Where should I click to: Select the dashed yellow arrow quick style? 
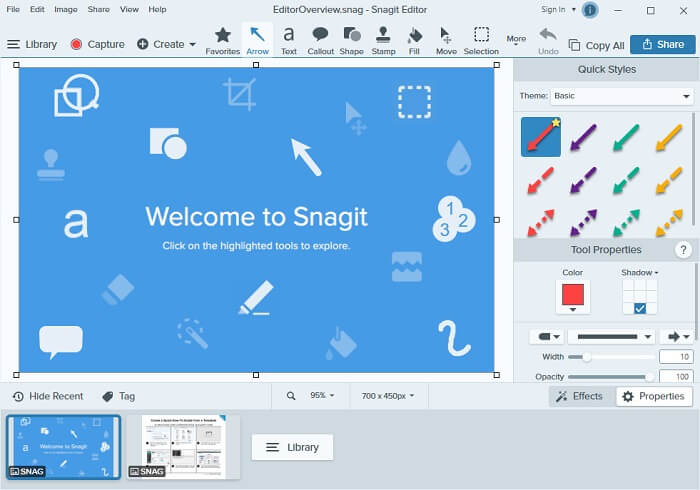[669, 180]
